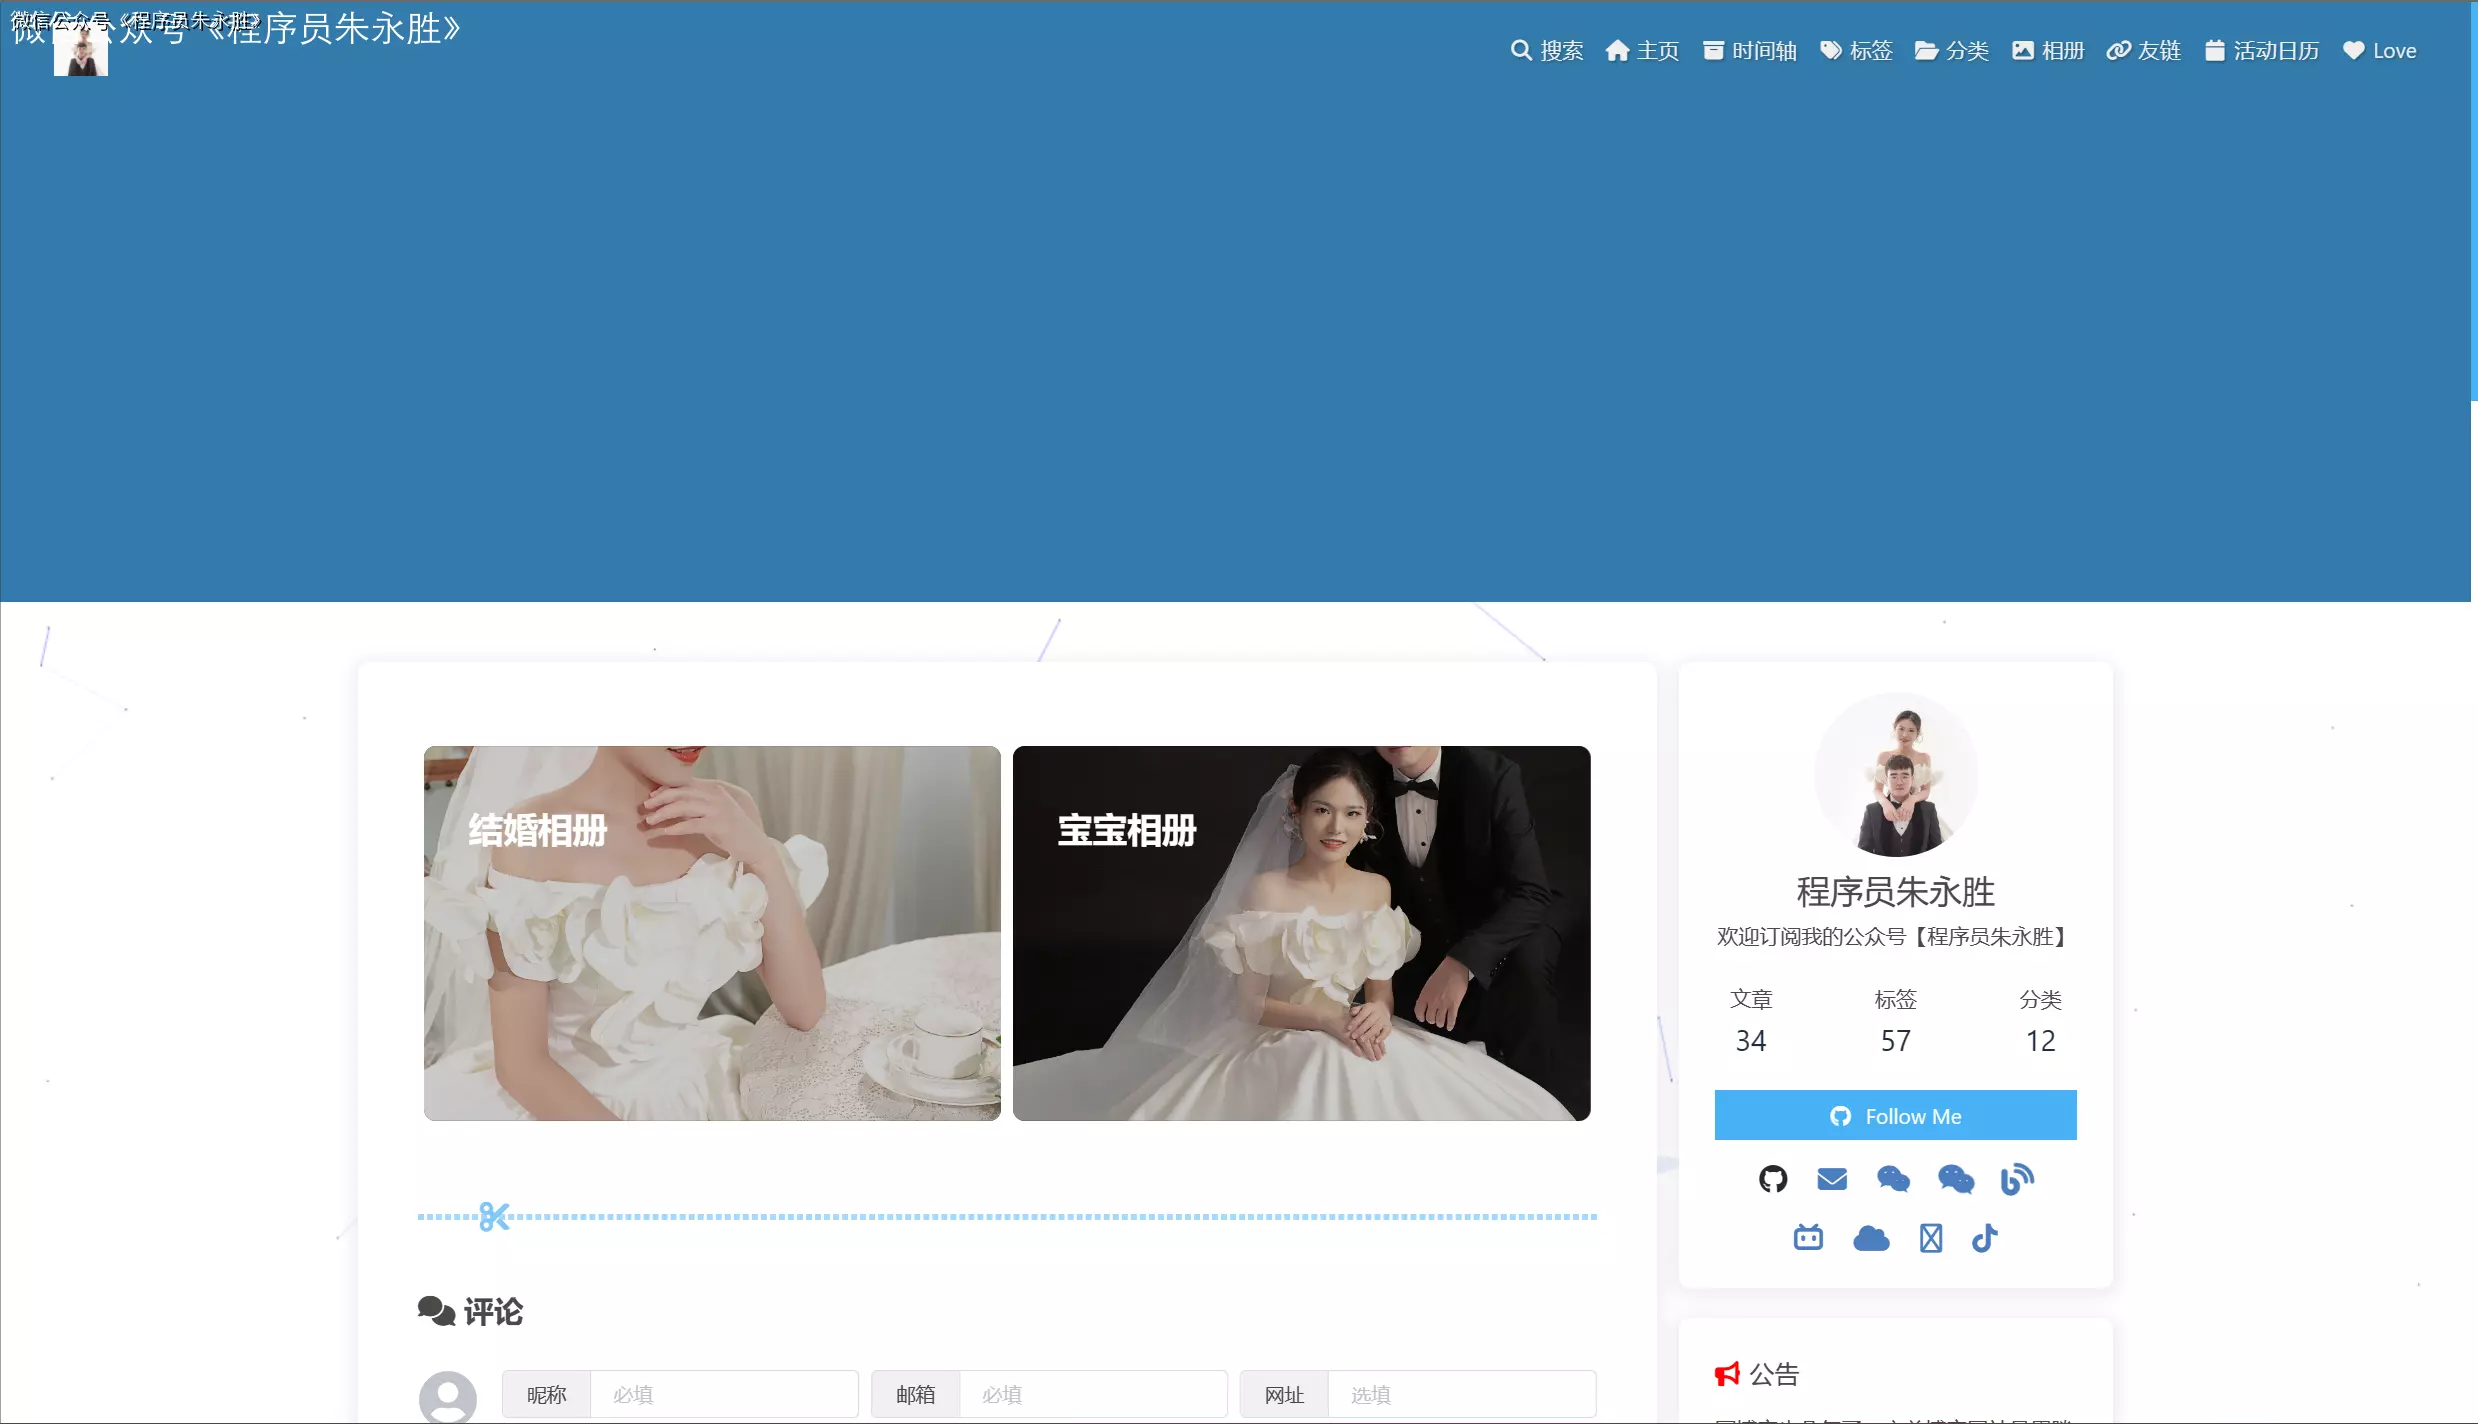Screen dimensions: 2478x1424
Task: Open the 搜索 search menu item
Action: [1546, 51]
